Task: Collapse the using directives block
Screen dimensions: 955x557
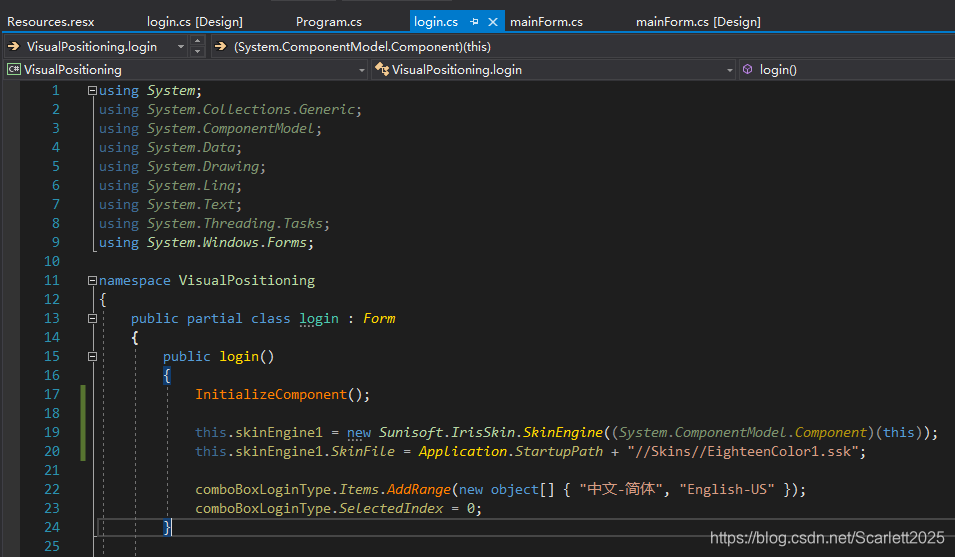Action: click(92, 90)
